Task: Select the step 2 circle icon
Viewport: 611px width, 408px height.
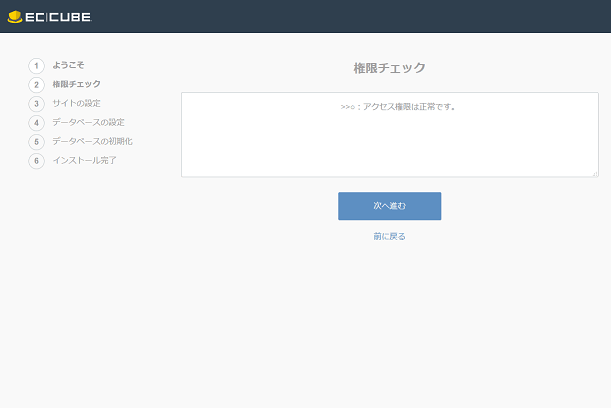Action: [x=37, y=84]
